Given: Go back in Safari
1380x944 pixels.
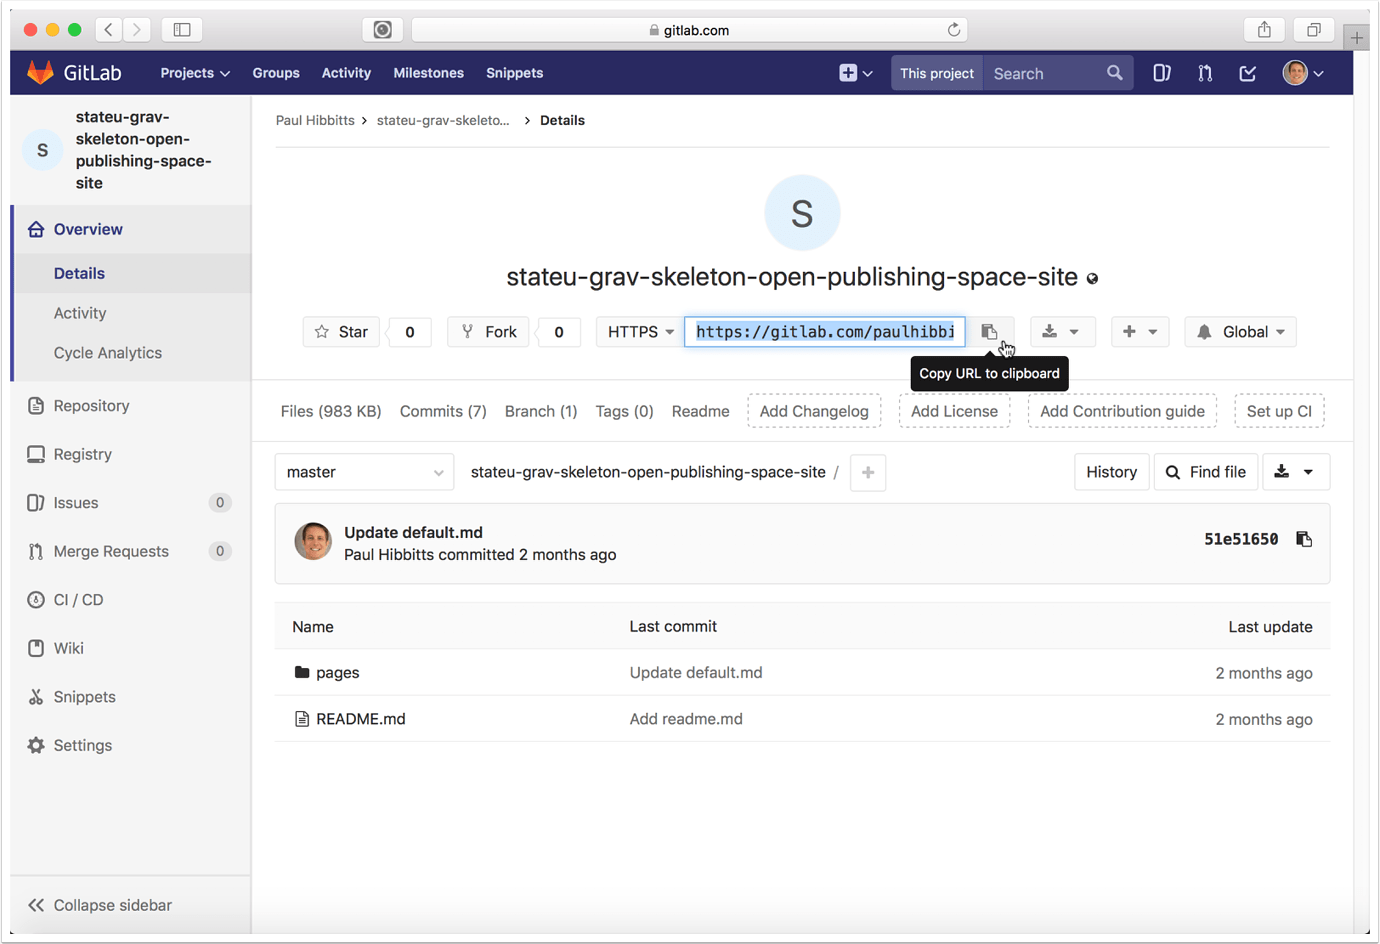Looking at the screenshot, I should 108,30.
